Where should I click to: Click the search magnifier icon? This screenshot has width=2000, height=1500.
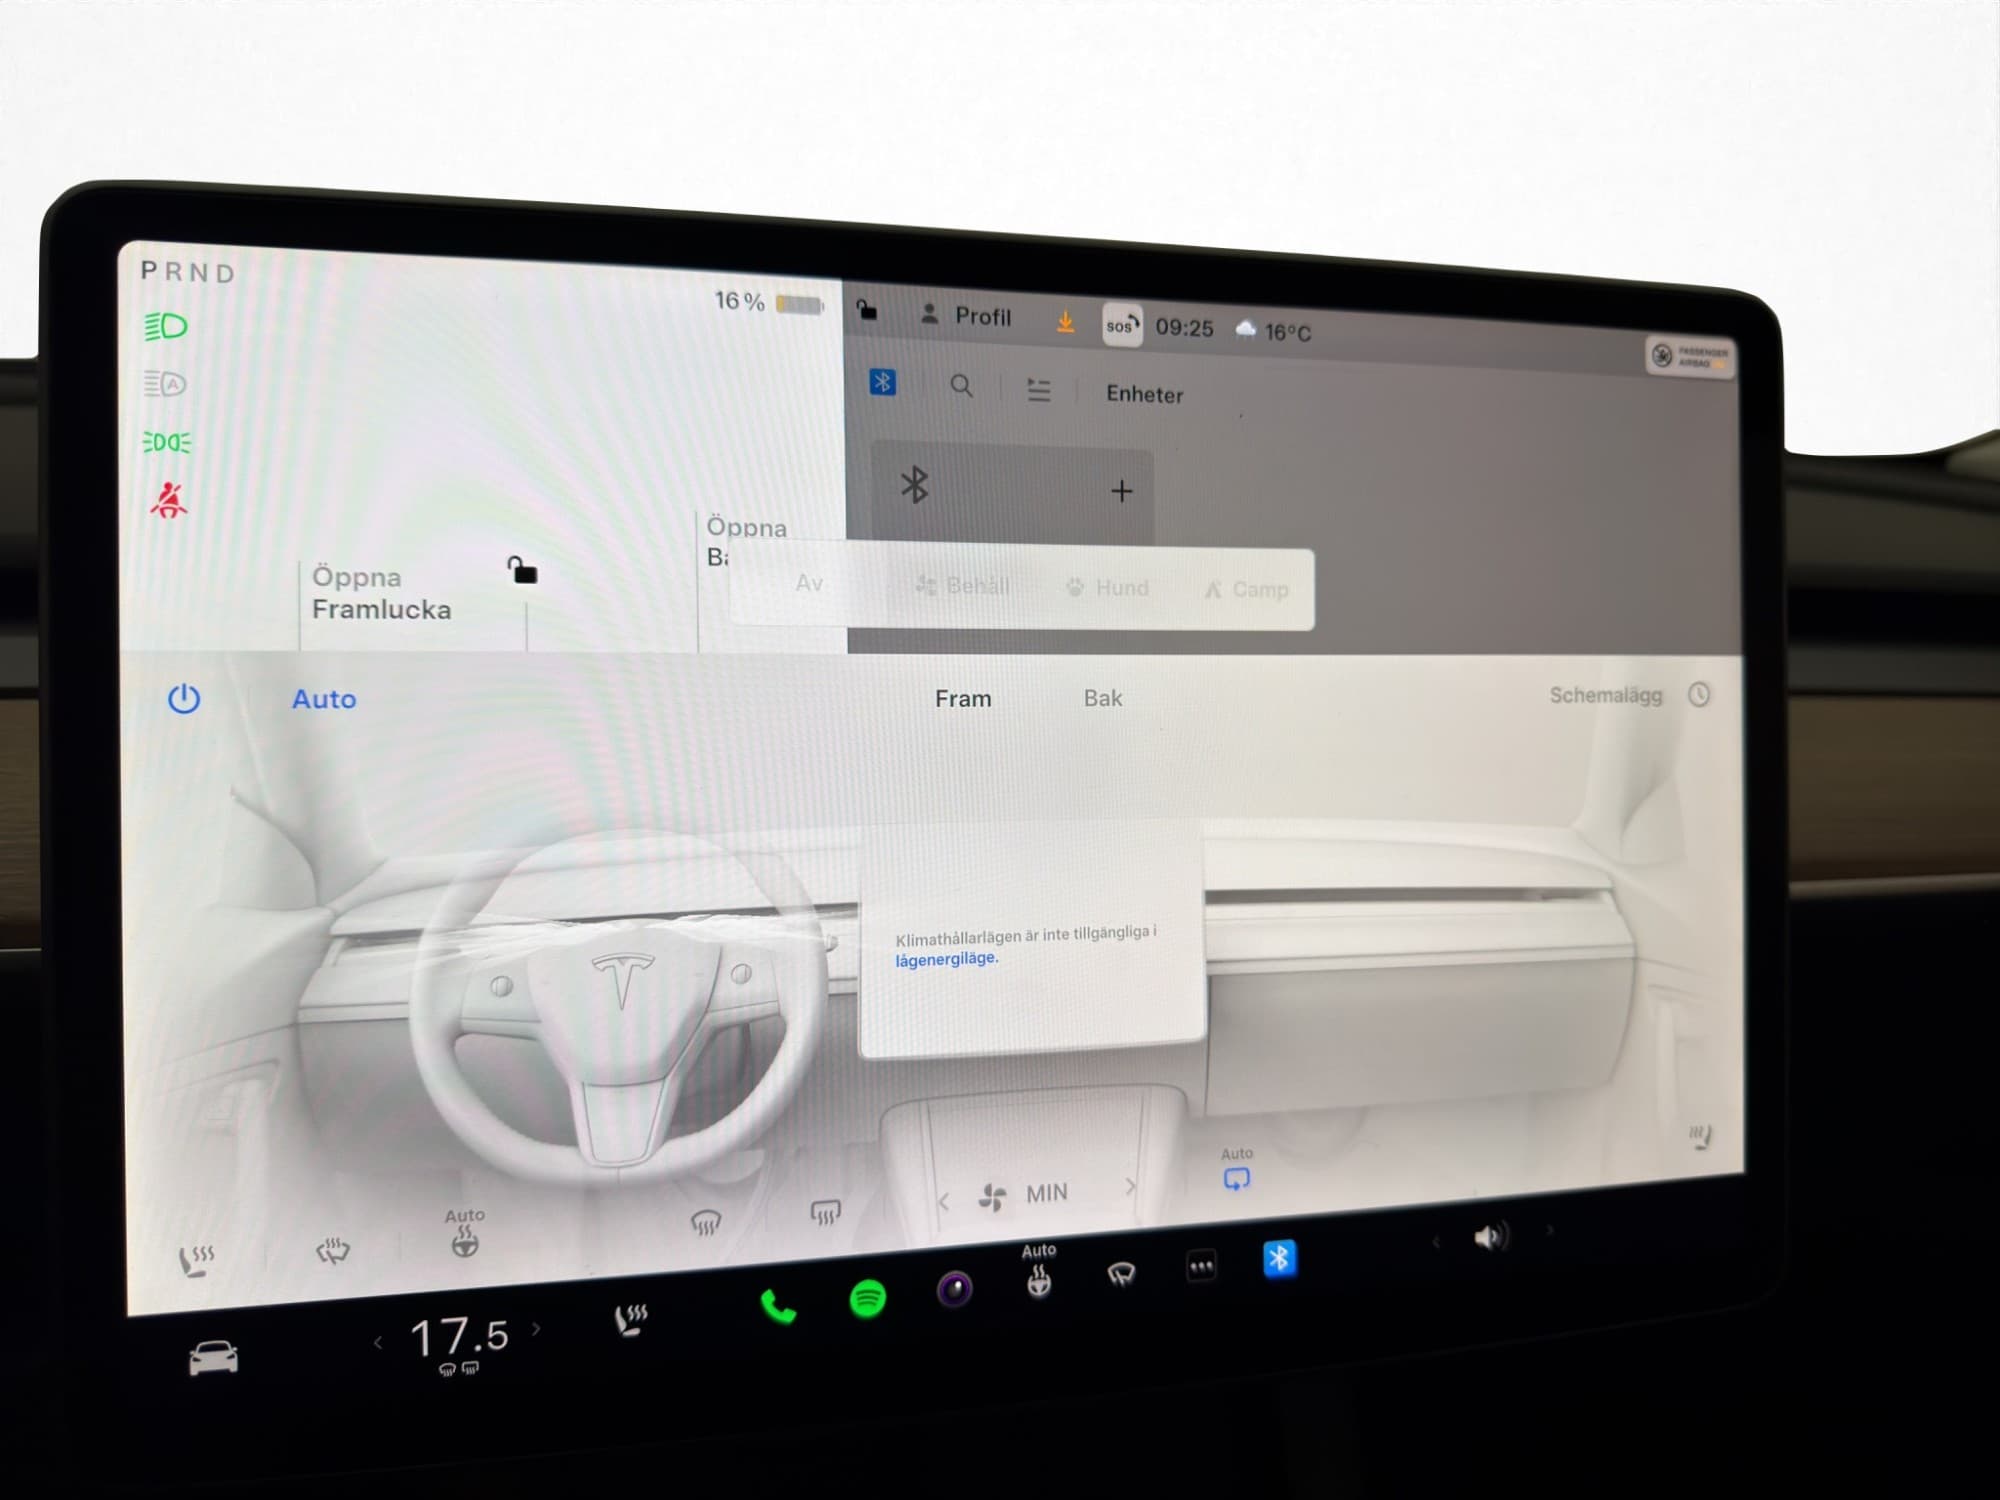(961, 386)
